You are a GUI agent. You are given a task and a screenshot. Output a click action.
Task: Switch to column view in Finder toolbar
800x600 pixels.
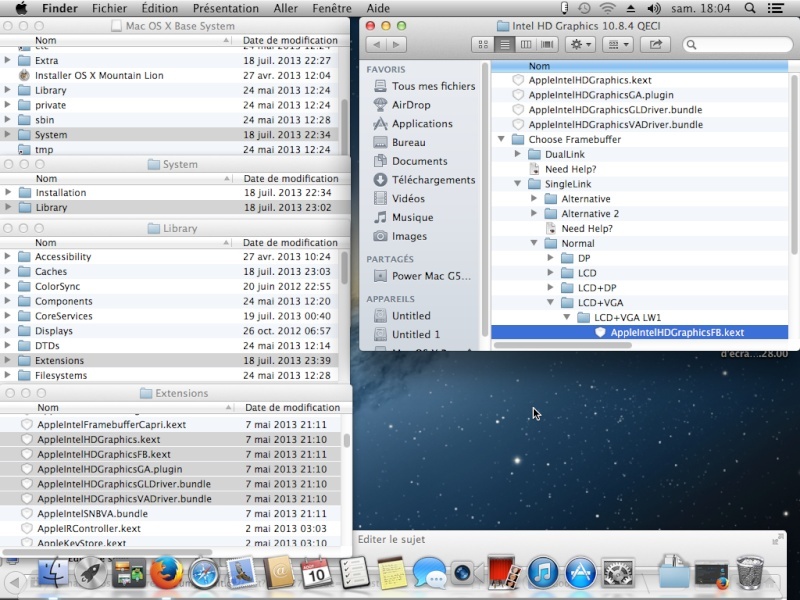click(526, 44)
